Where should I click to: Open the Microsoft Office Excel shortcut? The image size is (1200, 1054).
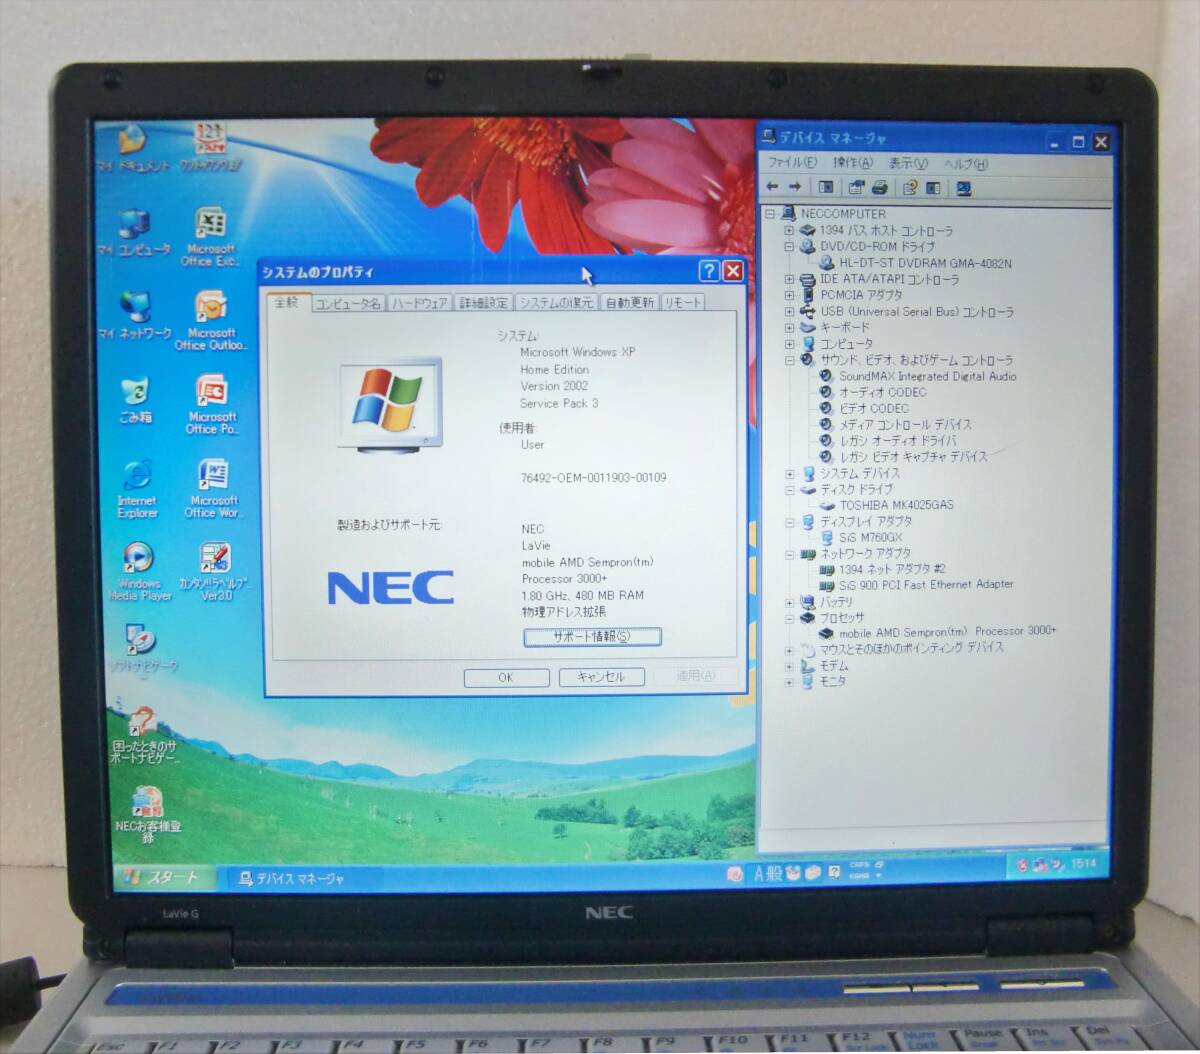210,238
